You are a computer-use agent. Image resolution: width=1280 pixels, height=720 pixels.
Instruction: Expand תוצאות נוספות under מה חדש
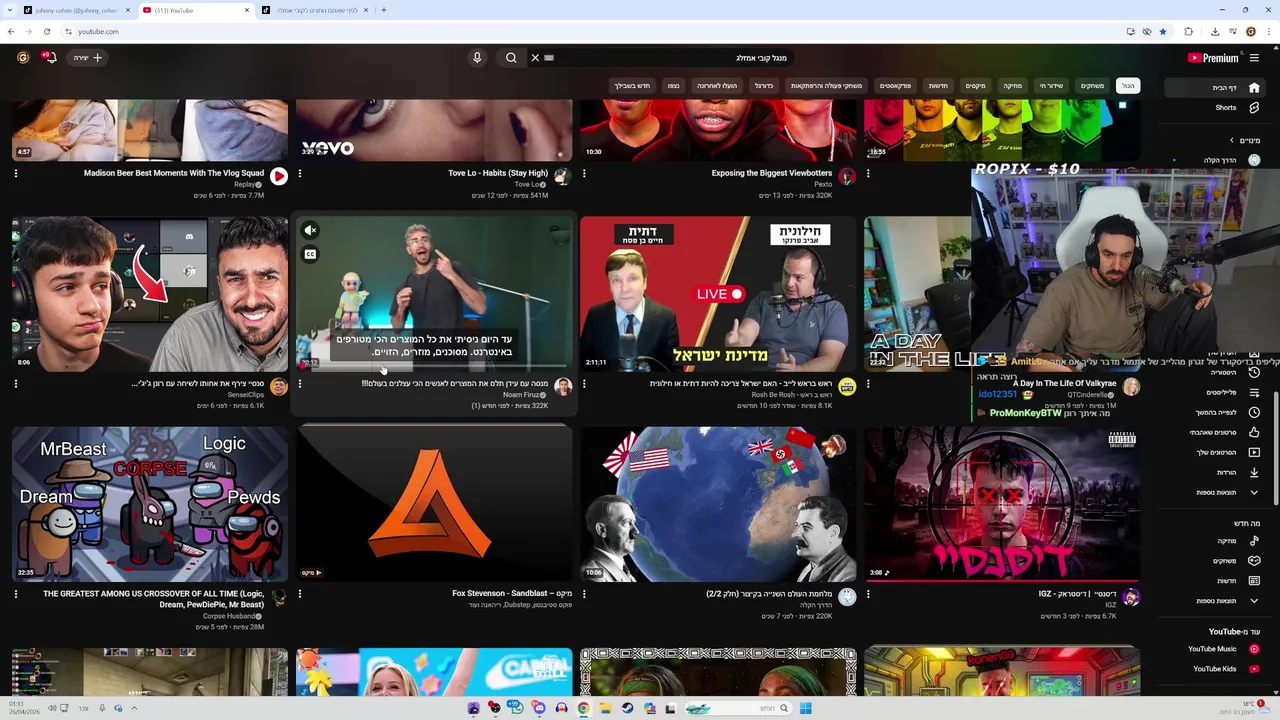1216,601
